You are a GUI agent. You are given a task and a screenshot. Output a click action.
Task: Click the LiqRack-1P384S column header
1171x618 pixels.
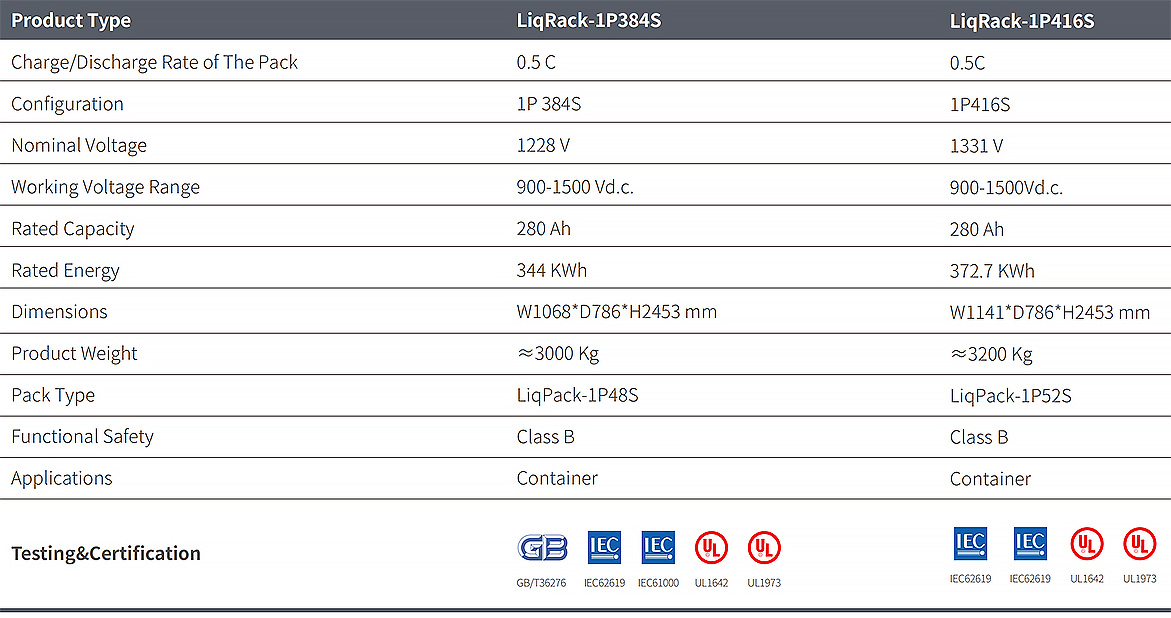588,20
